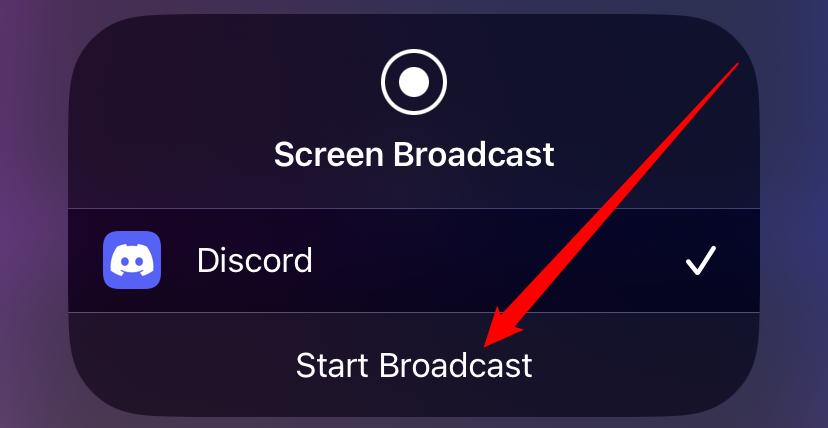The width and height of the screenshot is (828, 428).
Task: Choose the Discord row in the app list
Action: [414, 260]
